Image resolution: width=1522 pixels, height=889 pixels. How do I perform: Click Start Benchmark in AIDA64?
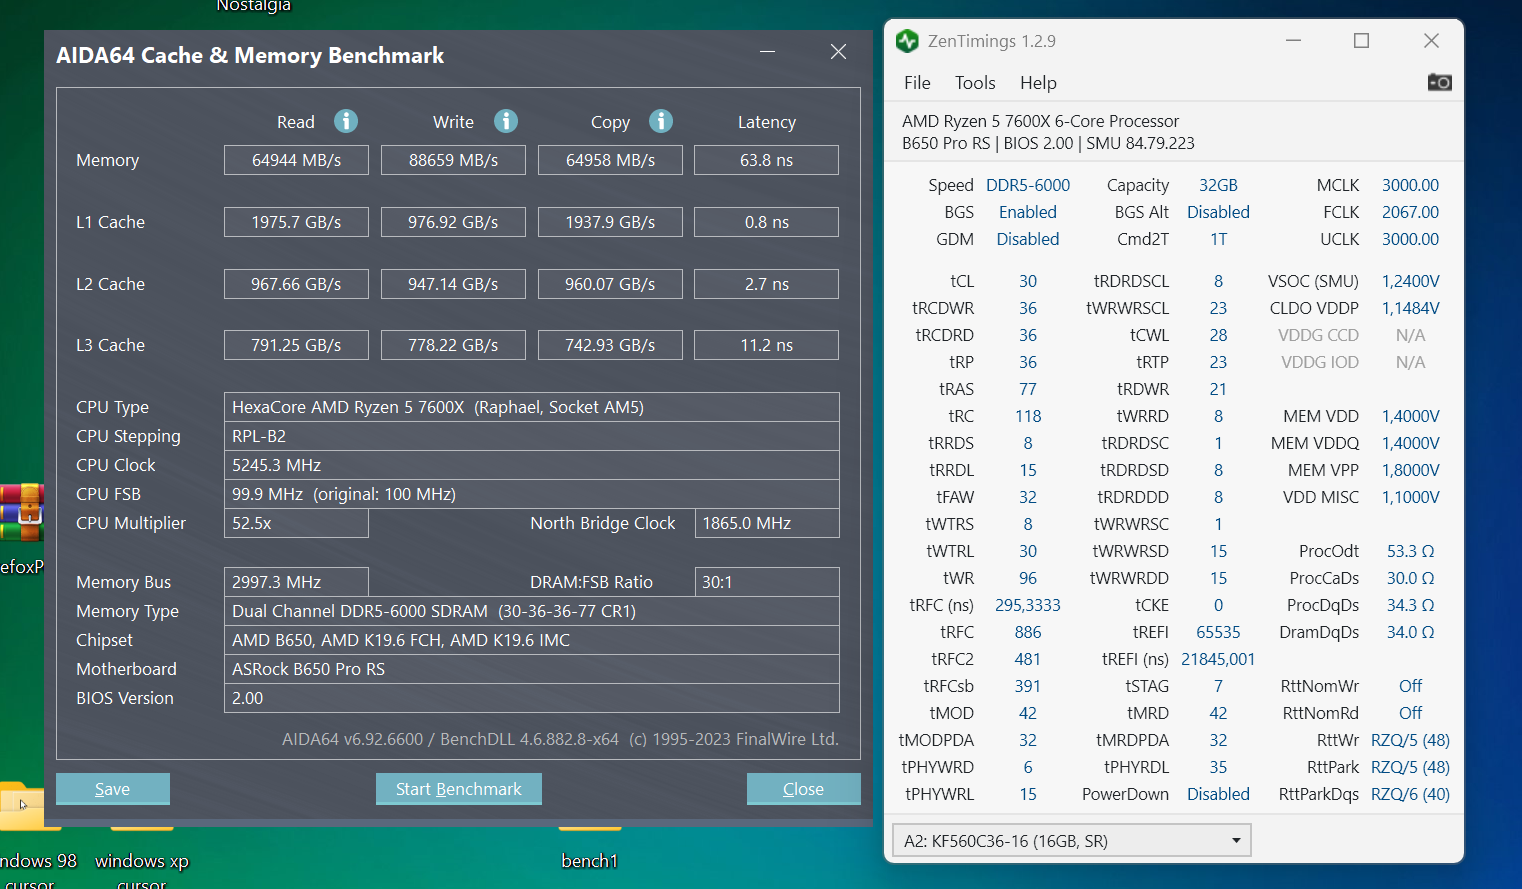tap(459, 789)
